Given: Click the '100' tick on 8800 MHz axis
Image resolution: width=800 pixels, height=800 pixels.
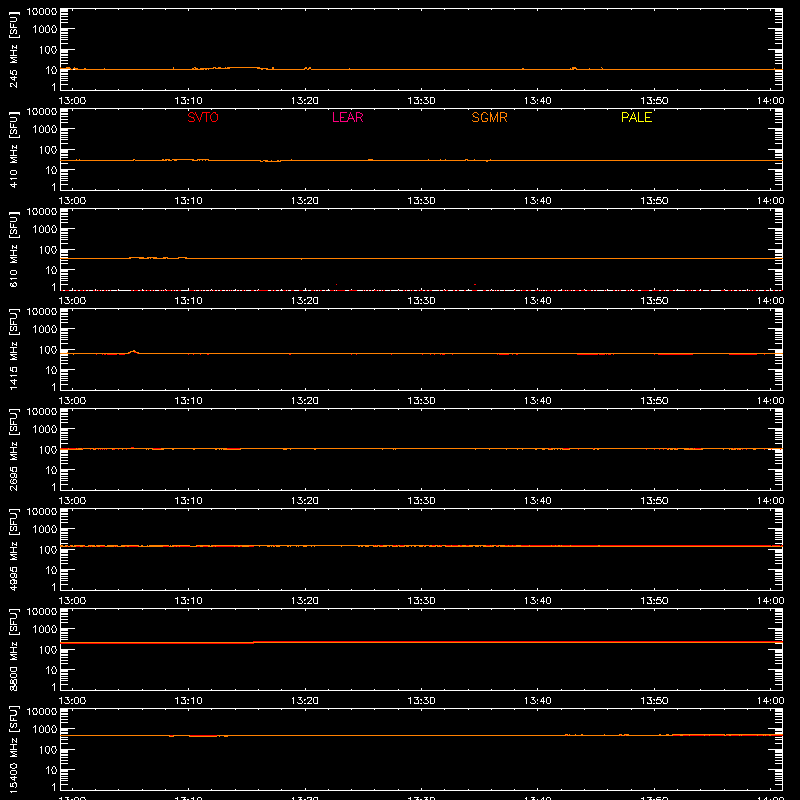Looking at the screenshot, I should pos(48,650).
